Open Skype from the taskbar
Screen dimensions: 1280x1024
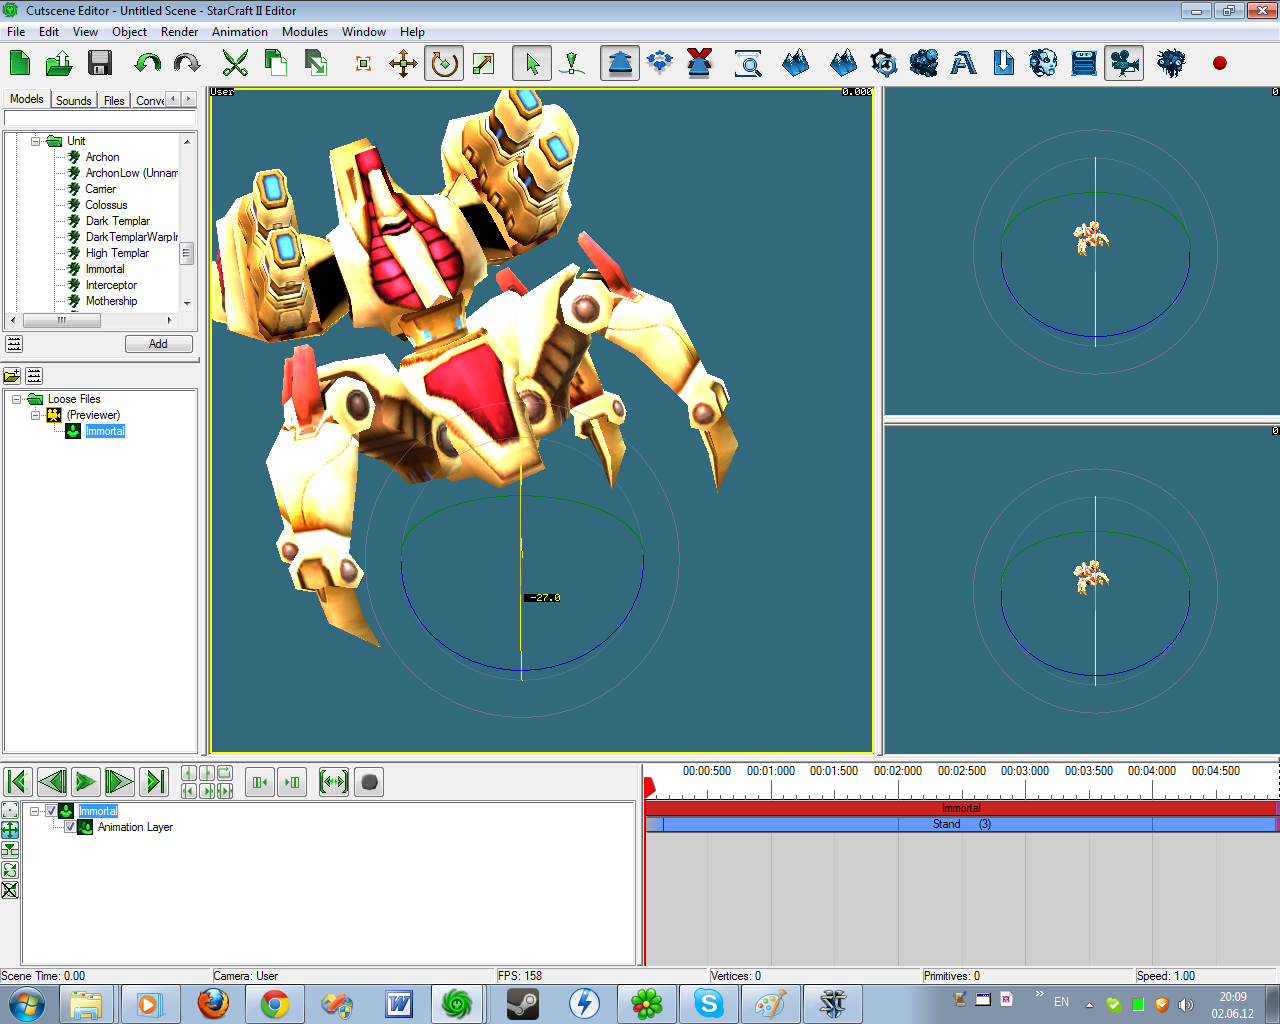coord(709,1003)
